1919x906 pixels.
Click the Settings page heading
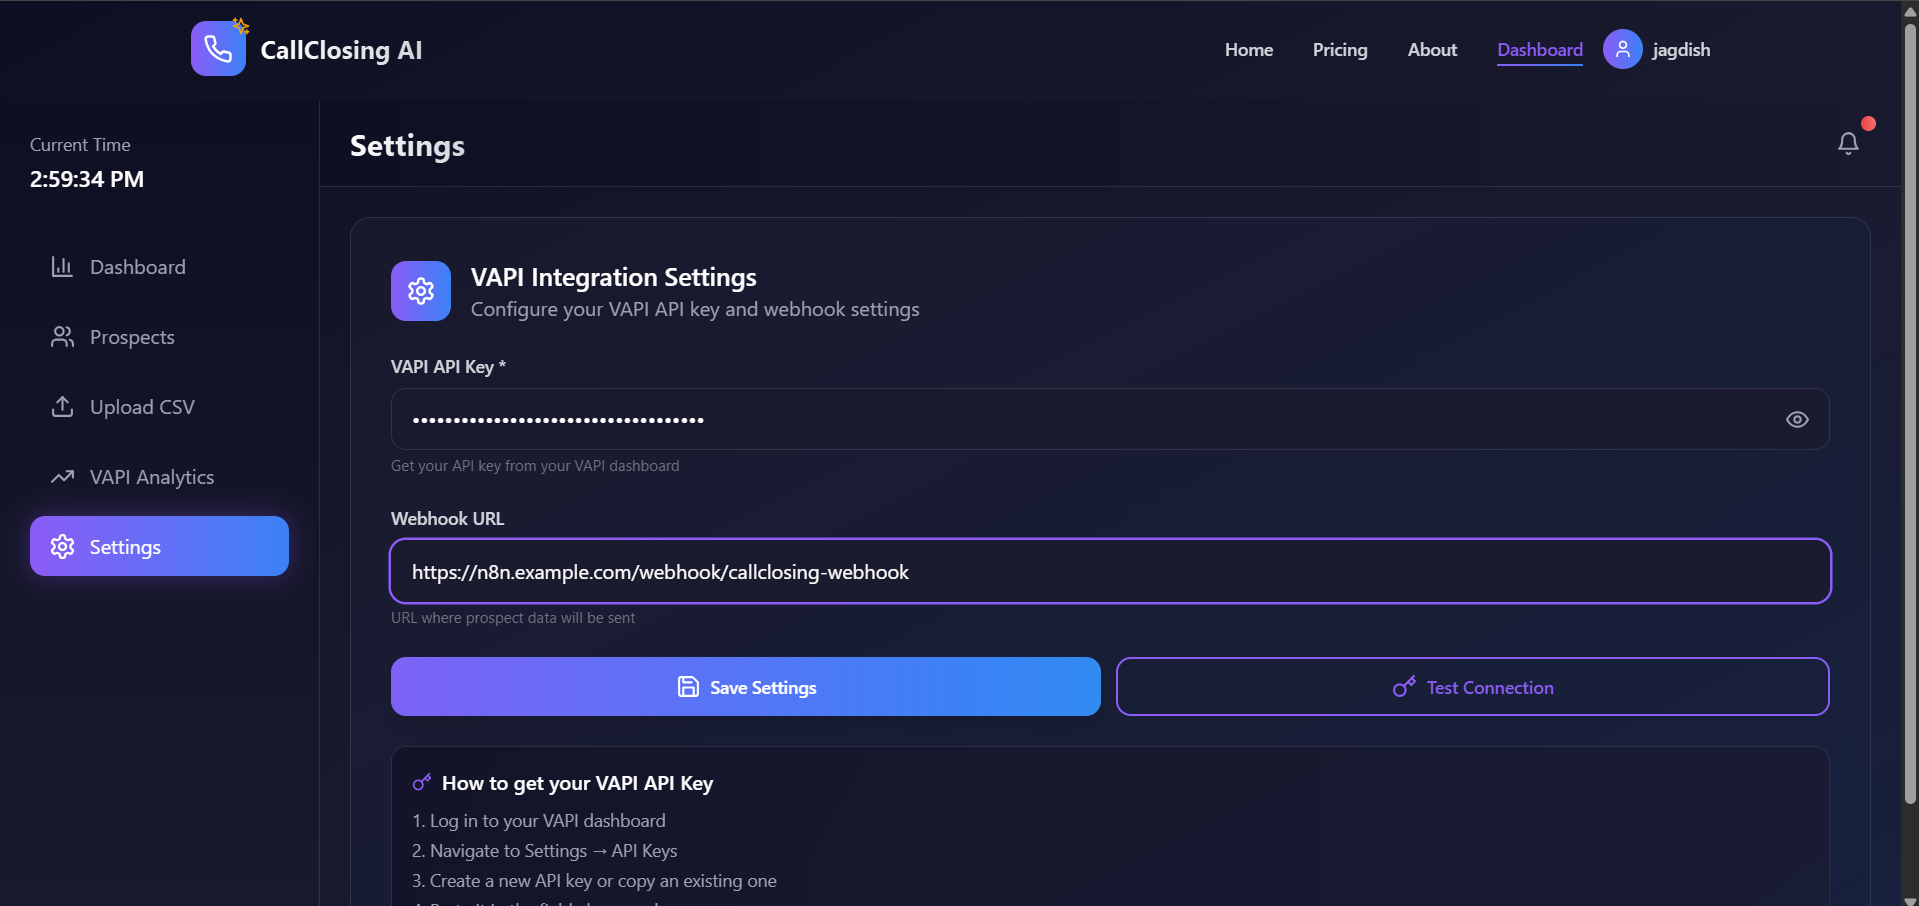click(x=407, y=146)
